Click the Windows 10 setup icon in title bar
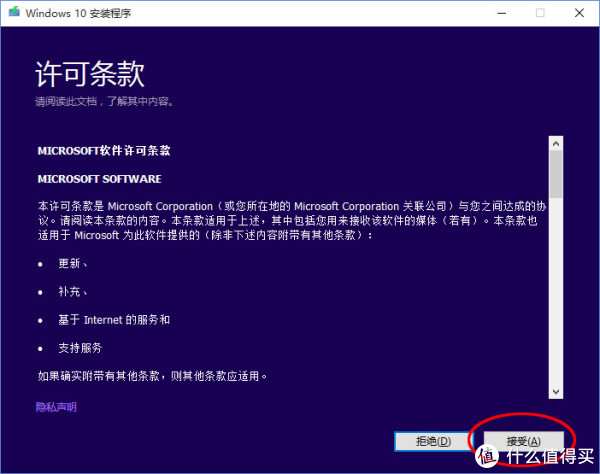The height and width of the screenshot is (474, 600). pyautogui.click(x=15, y=13)
